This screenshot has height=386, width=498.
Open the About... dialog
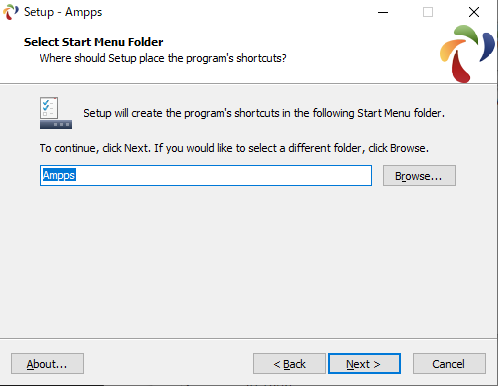tap(47, 364)
